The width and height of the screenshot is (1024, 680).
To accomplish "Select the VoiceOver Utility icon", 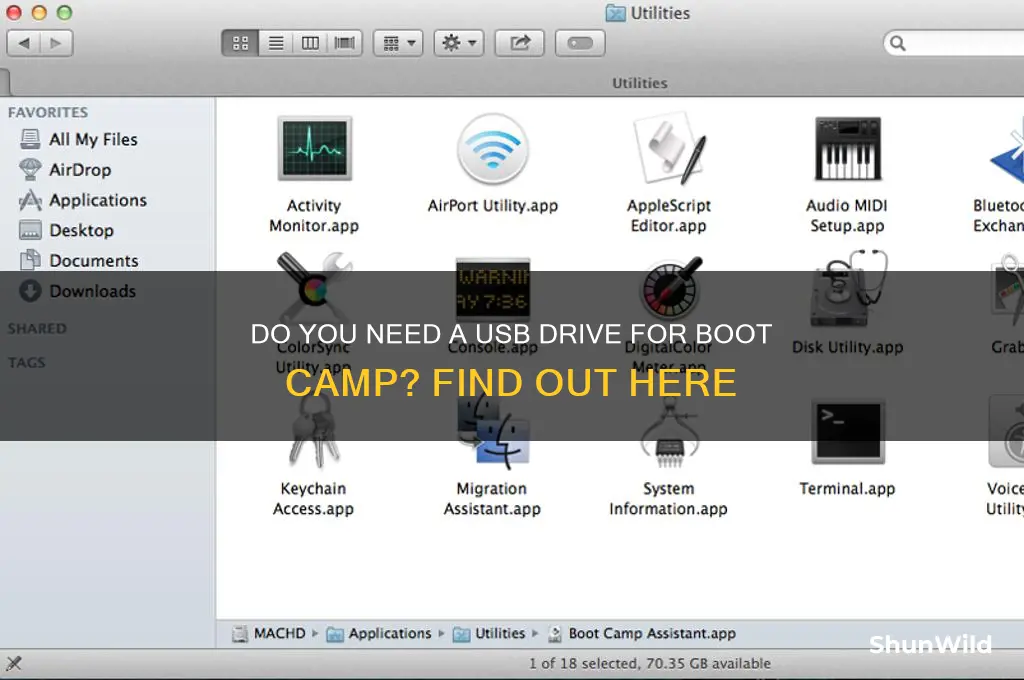I will click(1006, 431).
